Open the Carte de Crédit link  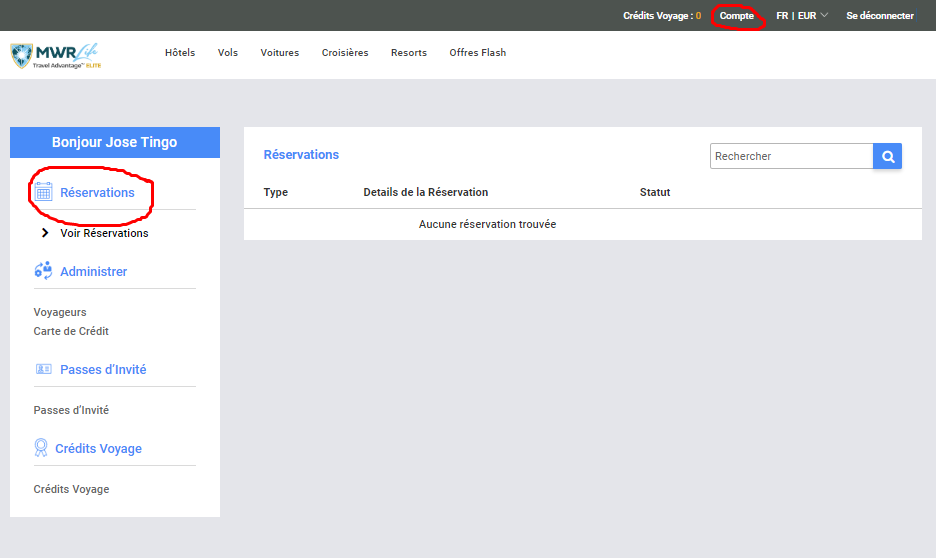pyautogui.click(x=71, y=331)
